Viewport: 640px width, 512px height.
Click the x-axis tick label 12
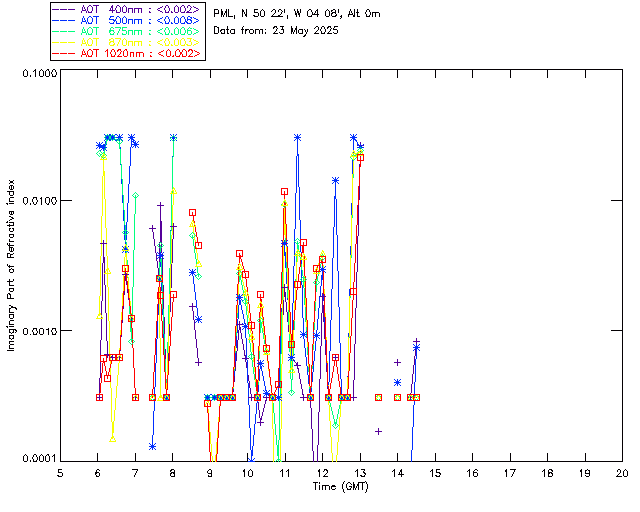(322, 473)
